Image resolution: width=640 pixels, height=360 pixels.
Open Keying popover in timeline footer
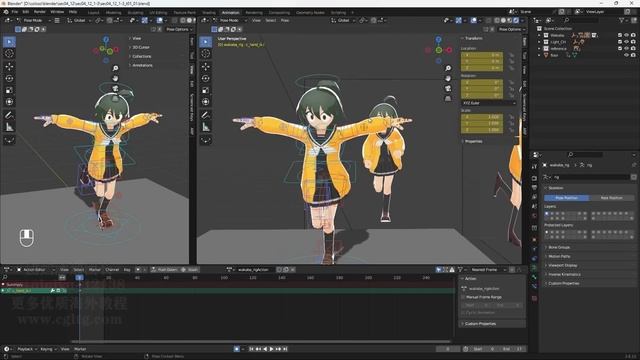click(x=48, y=349)
